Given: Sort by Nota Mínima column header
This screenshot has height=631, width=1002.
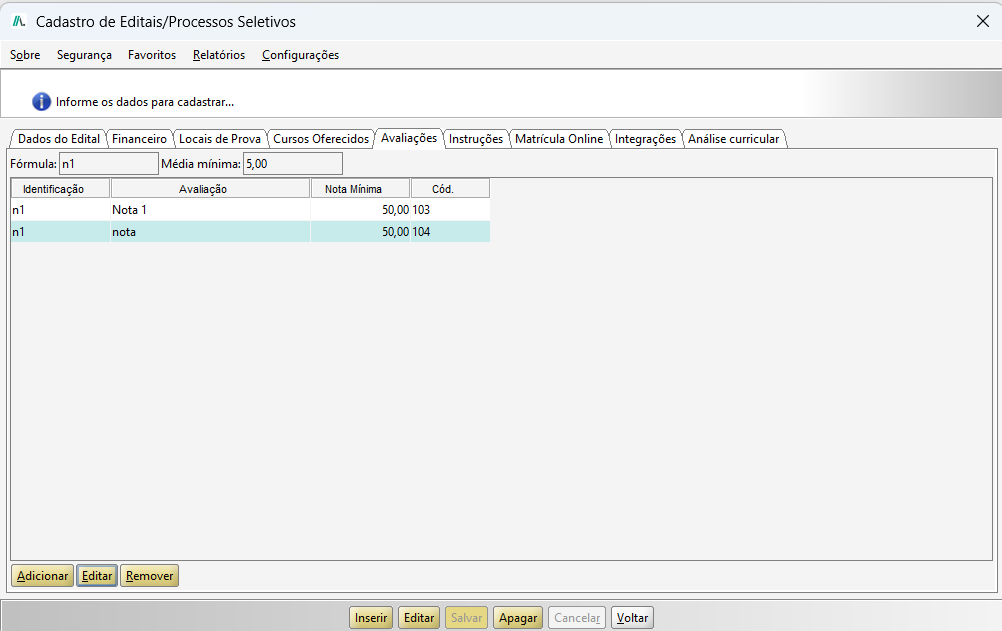Looking at the screenshot, I should 360,189.
